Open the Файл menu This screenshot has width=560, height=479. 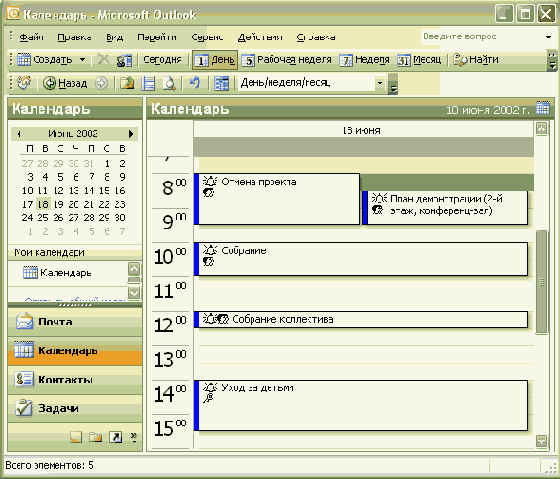click(x=31, y=37)
